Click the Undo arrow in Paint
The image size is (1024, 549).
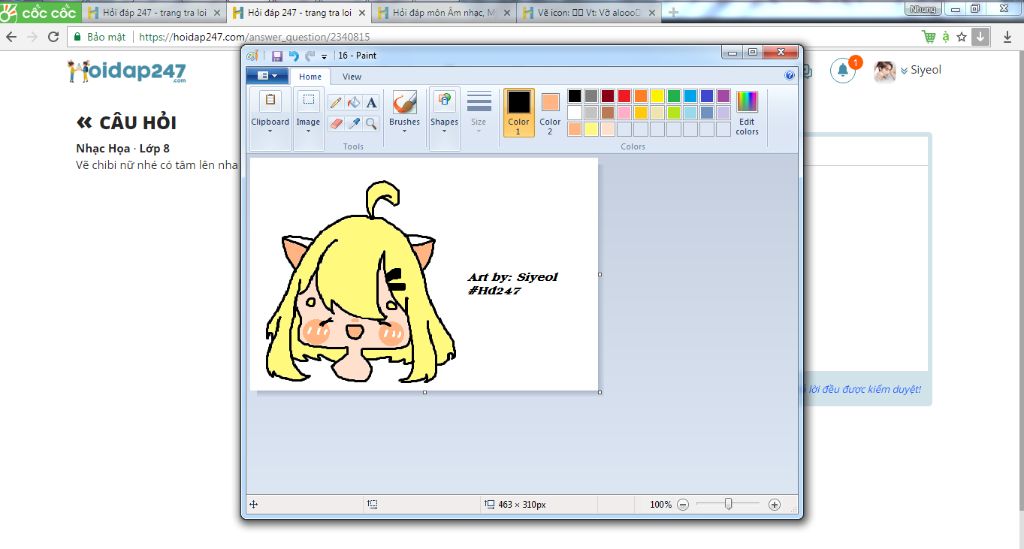click(x=294, y=56)
